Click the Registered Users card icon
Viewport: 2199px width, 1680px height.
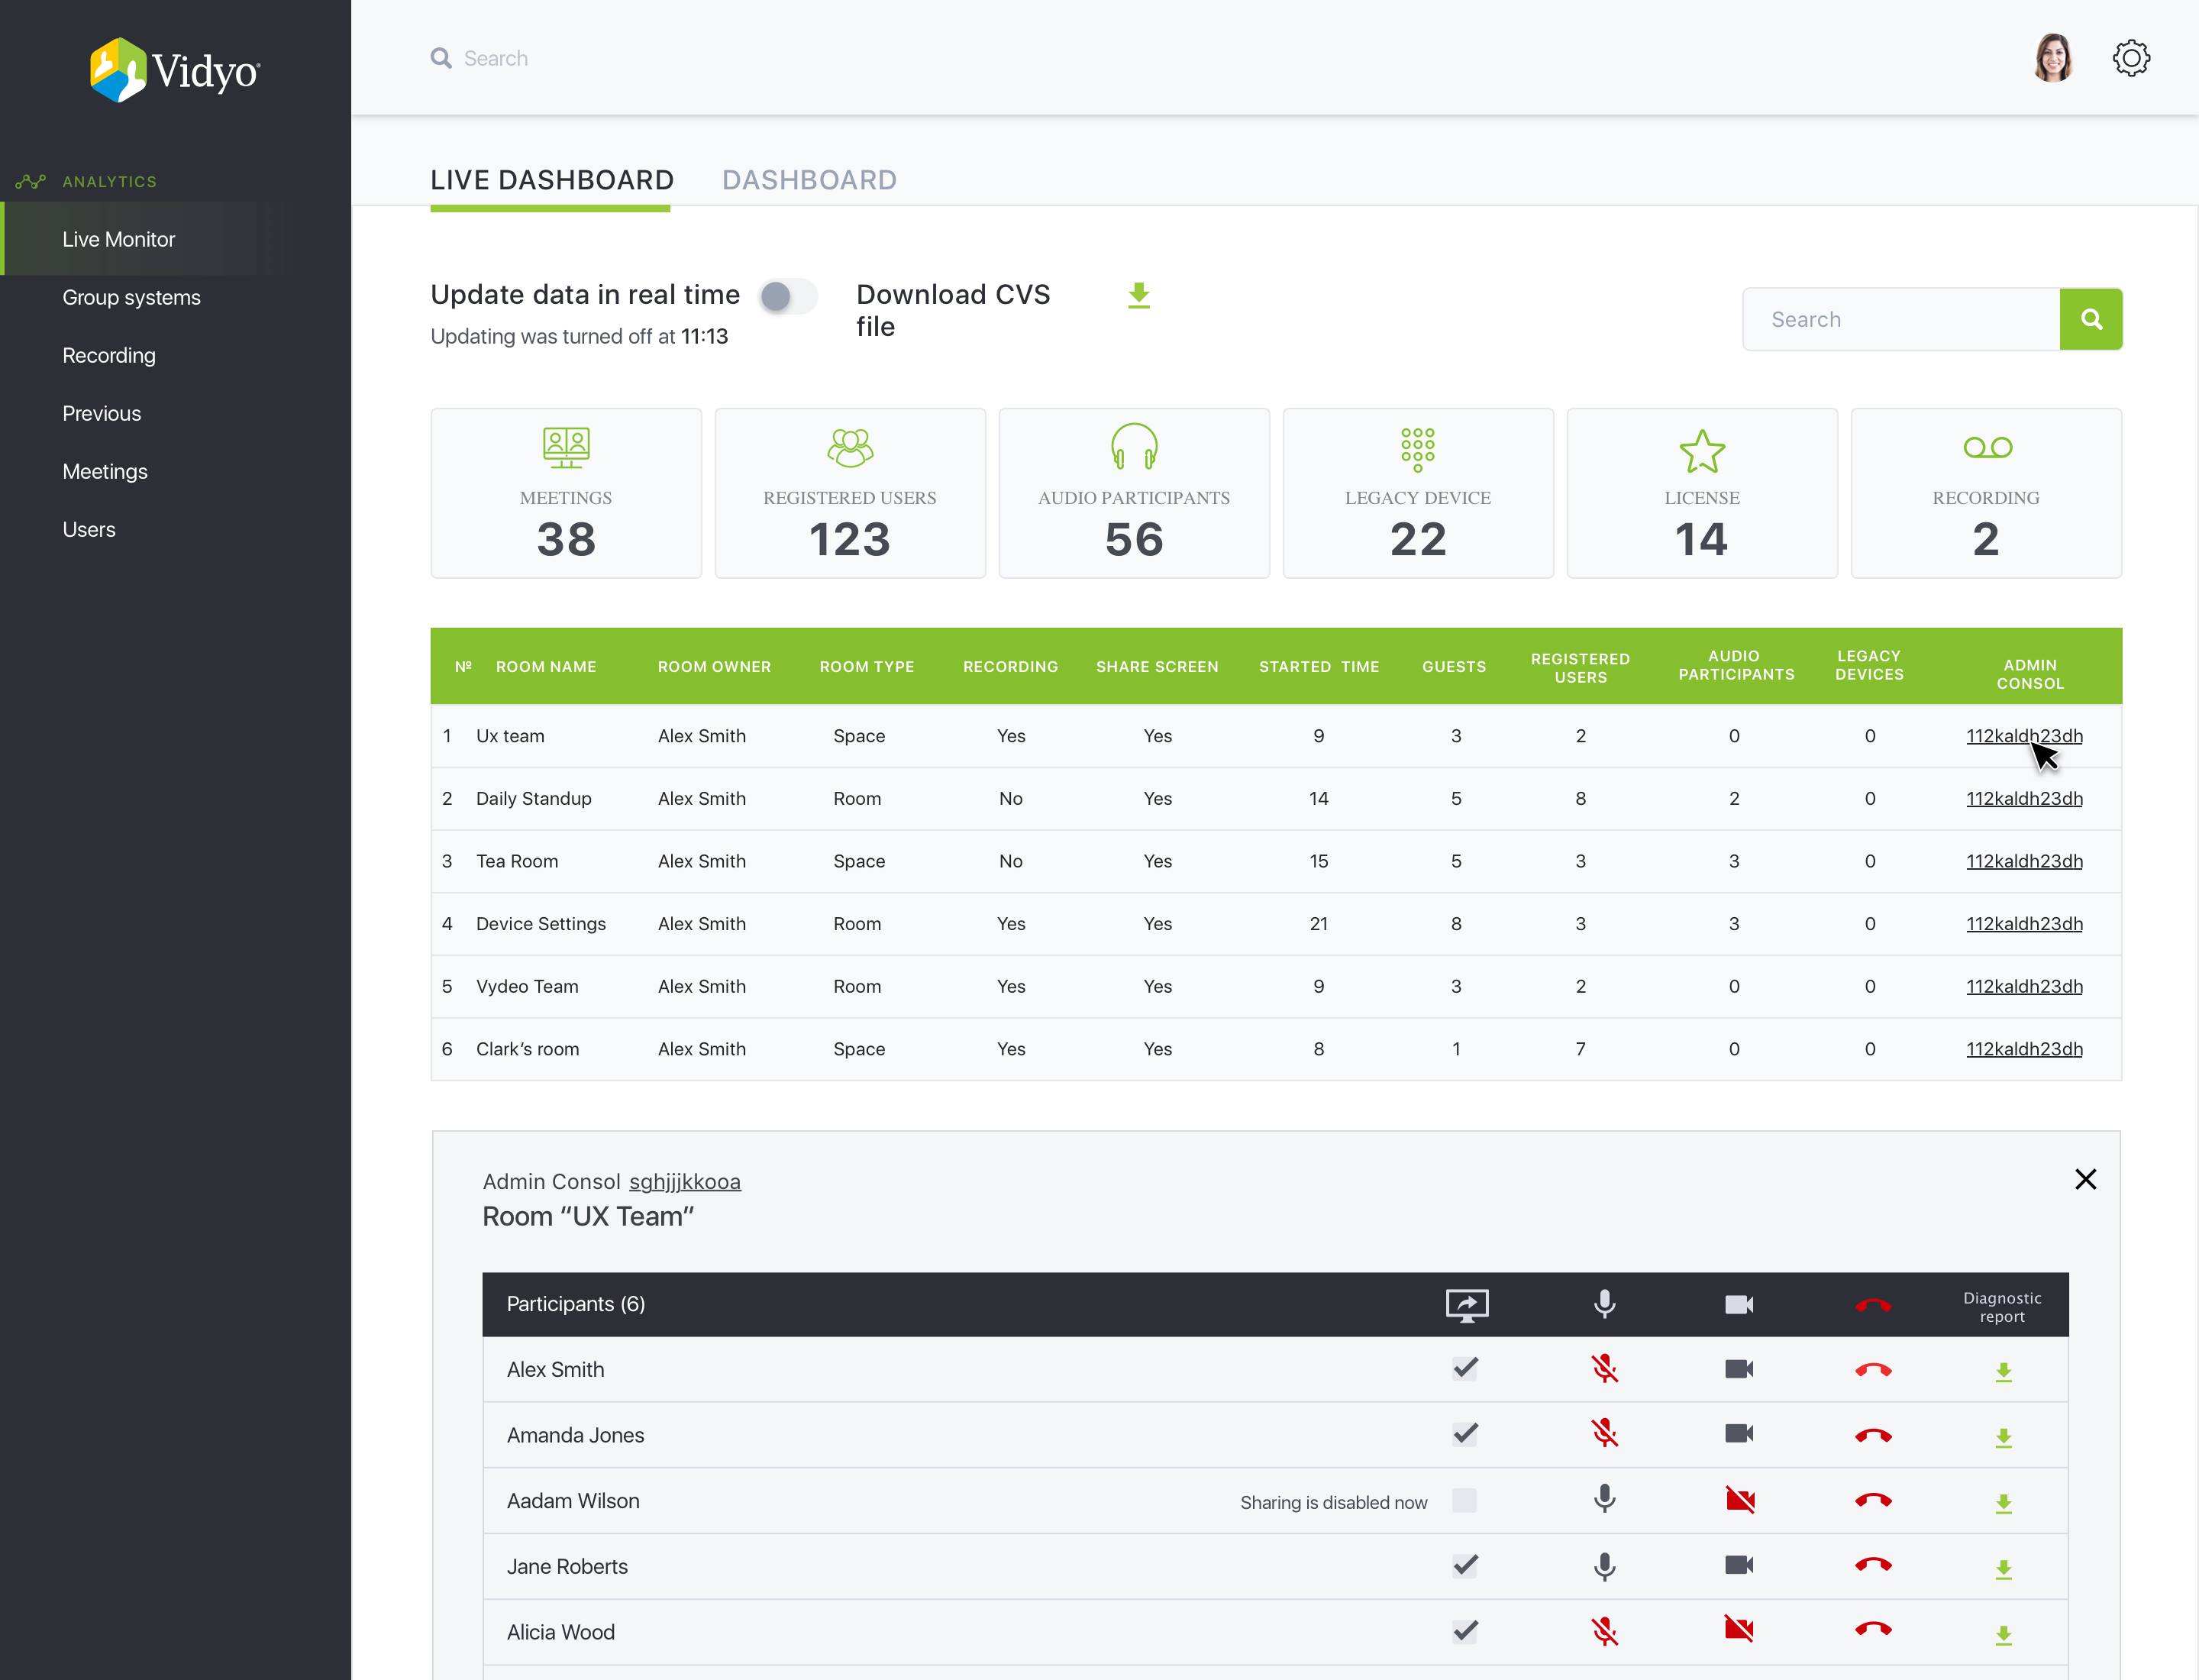850,447
